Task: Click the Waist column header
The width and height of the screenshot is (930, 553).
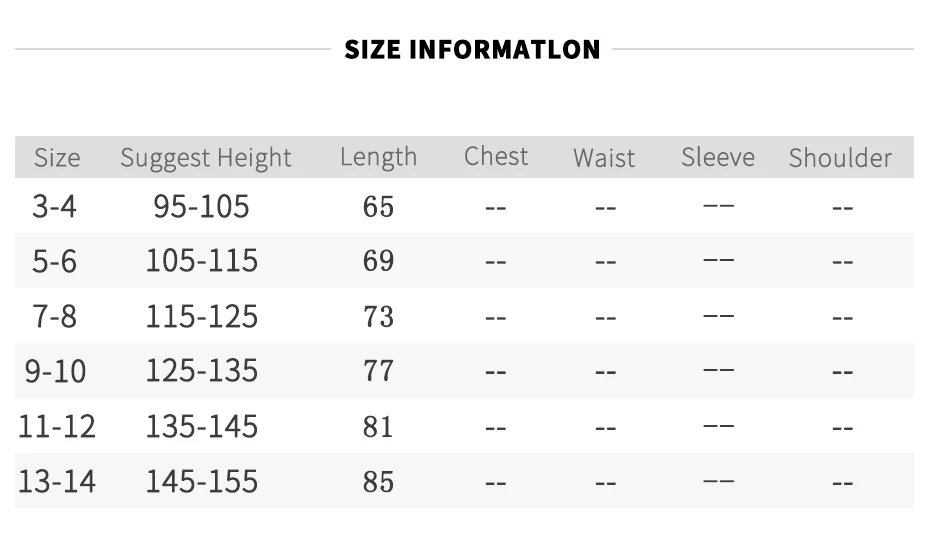Action: pos(604,158)
